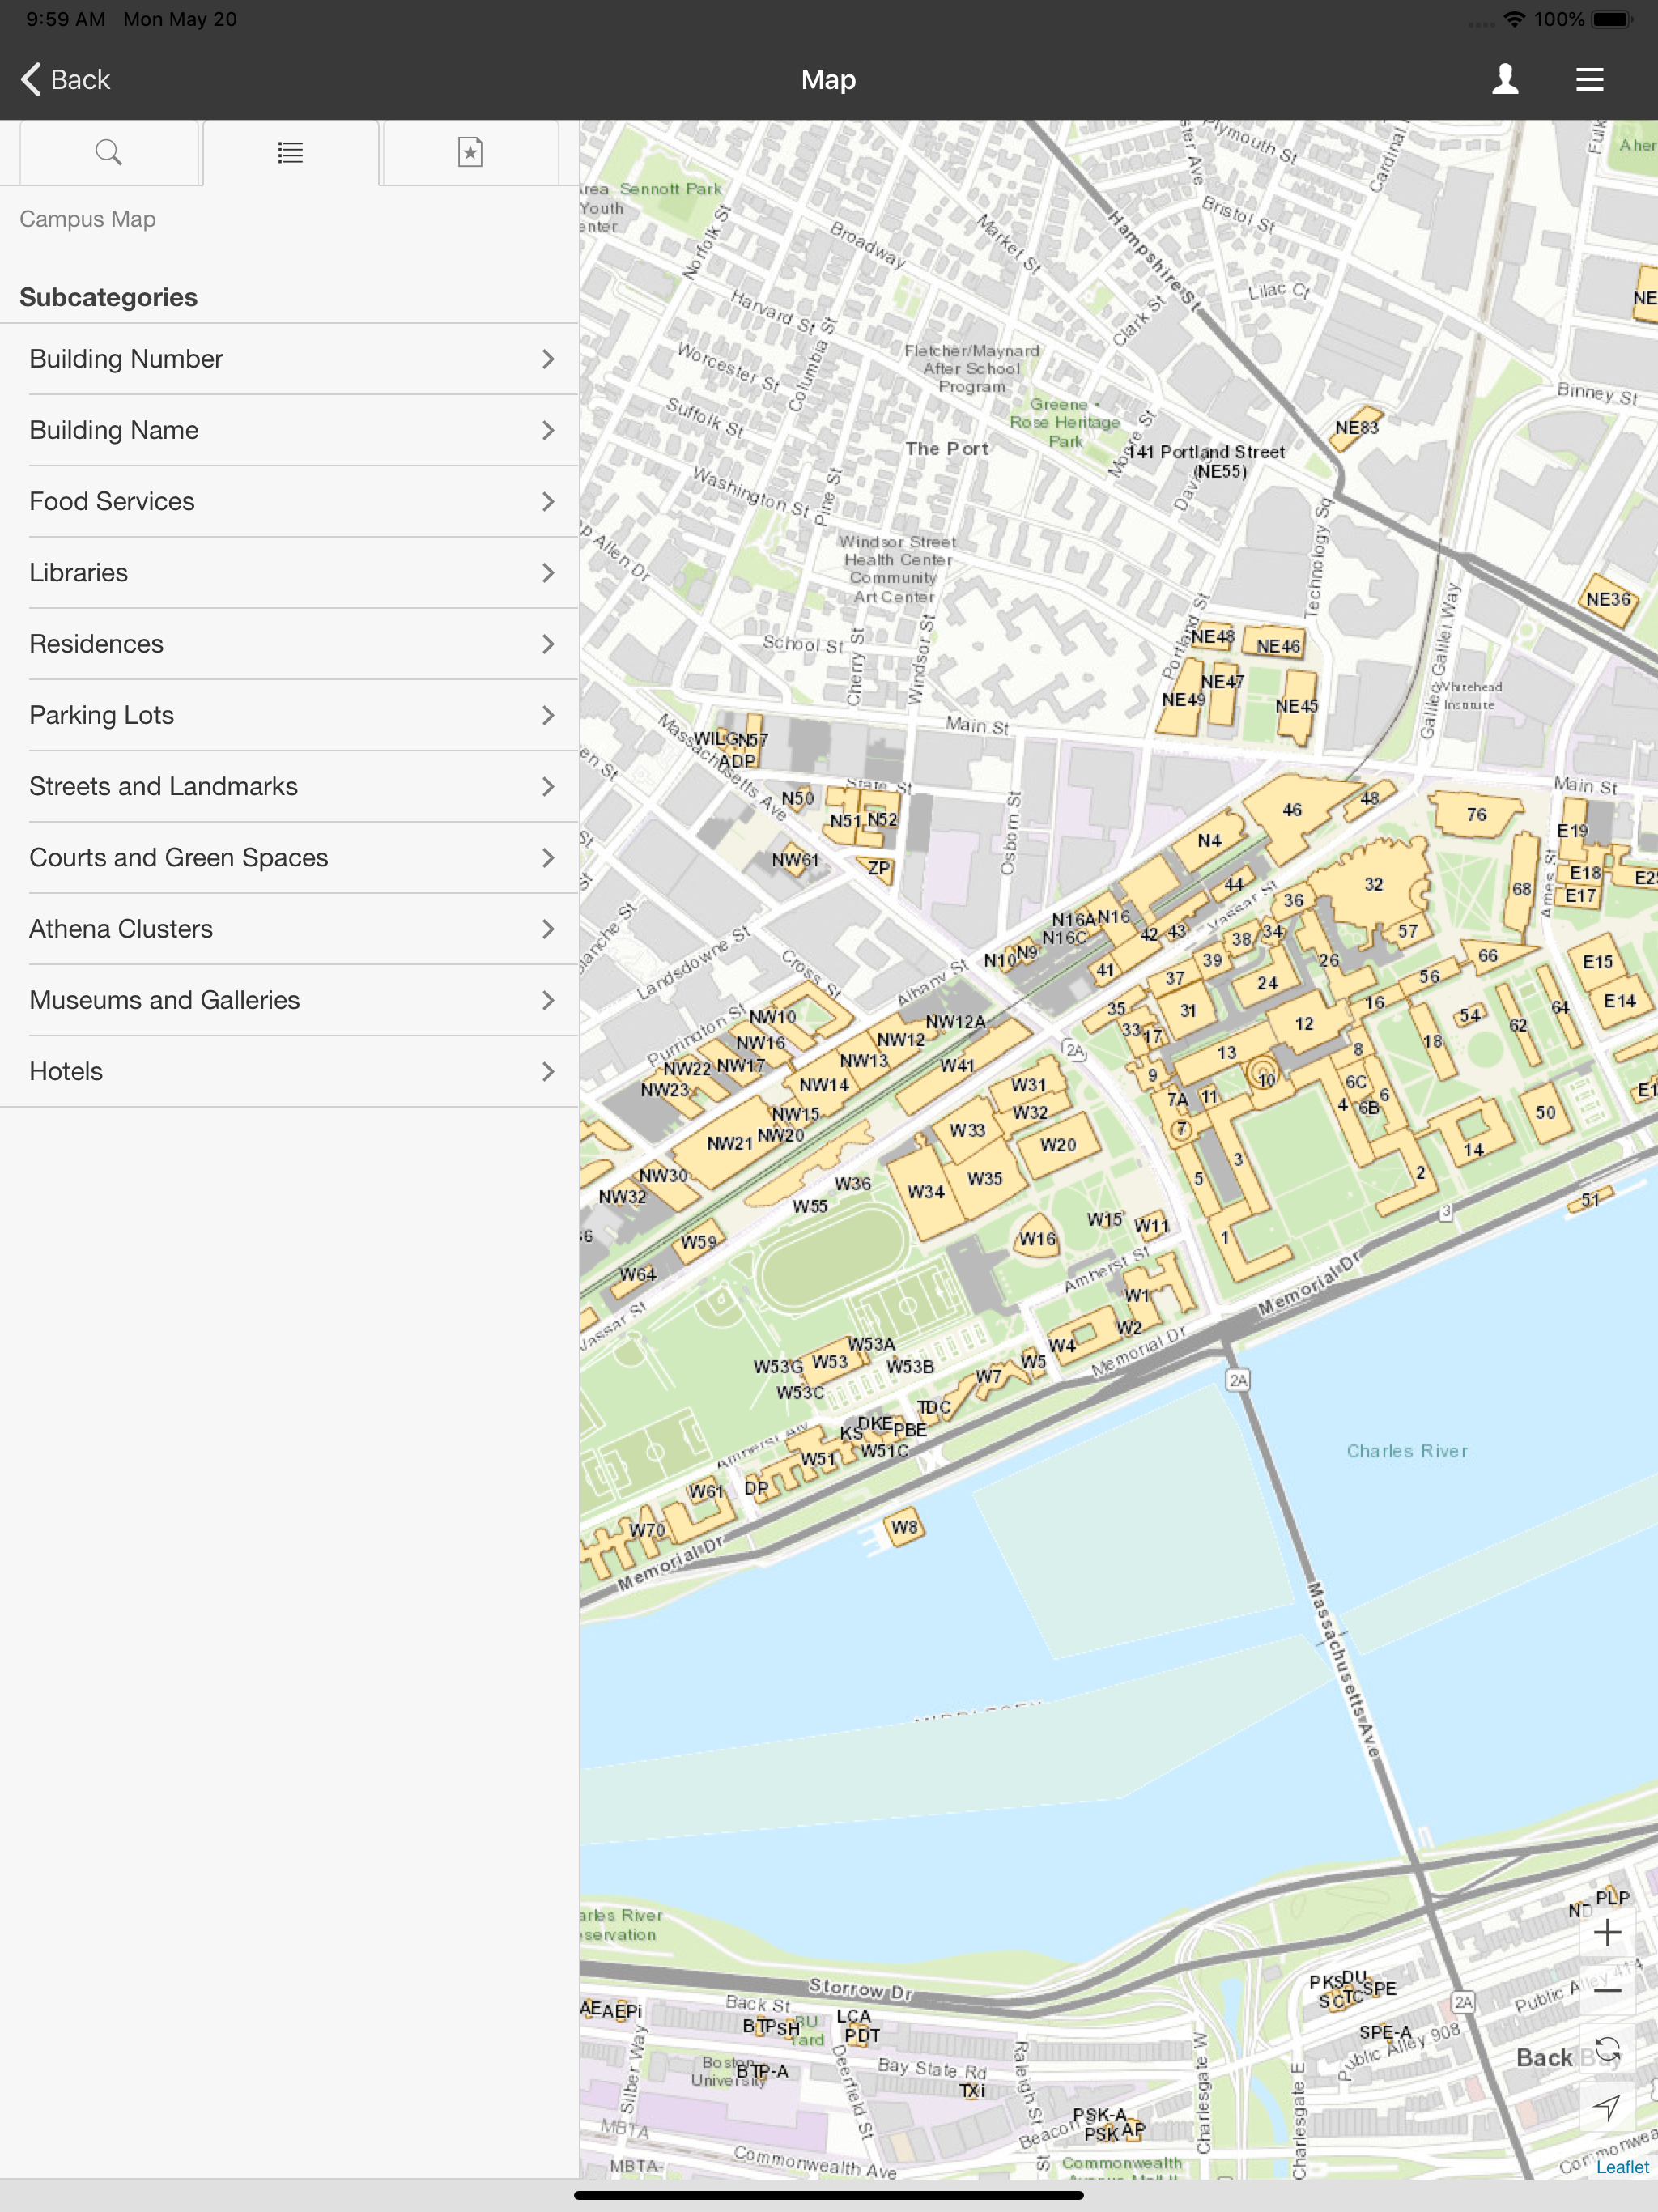The width and height of the screenshot is (1658, 2212).
Task: Expand the Streets and Landmarks chevron
Action: pyautogui.click(x=547, y=786)
